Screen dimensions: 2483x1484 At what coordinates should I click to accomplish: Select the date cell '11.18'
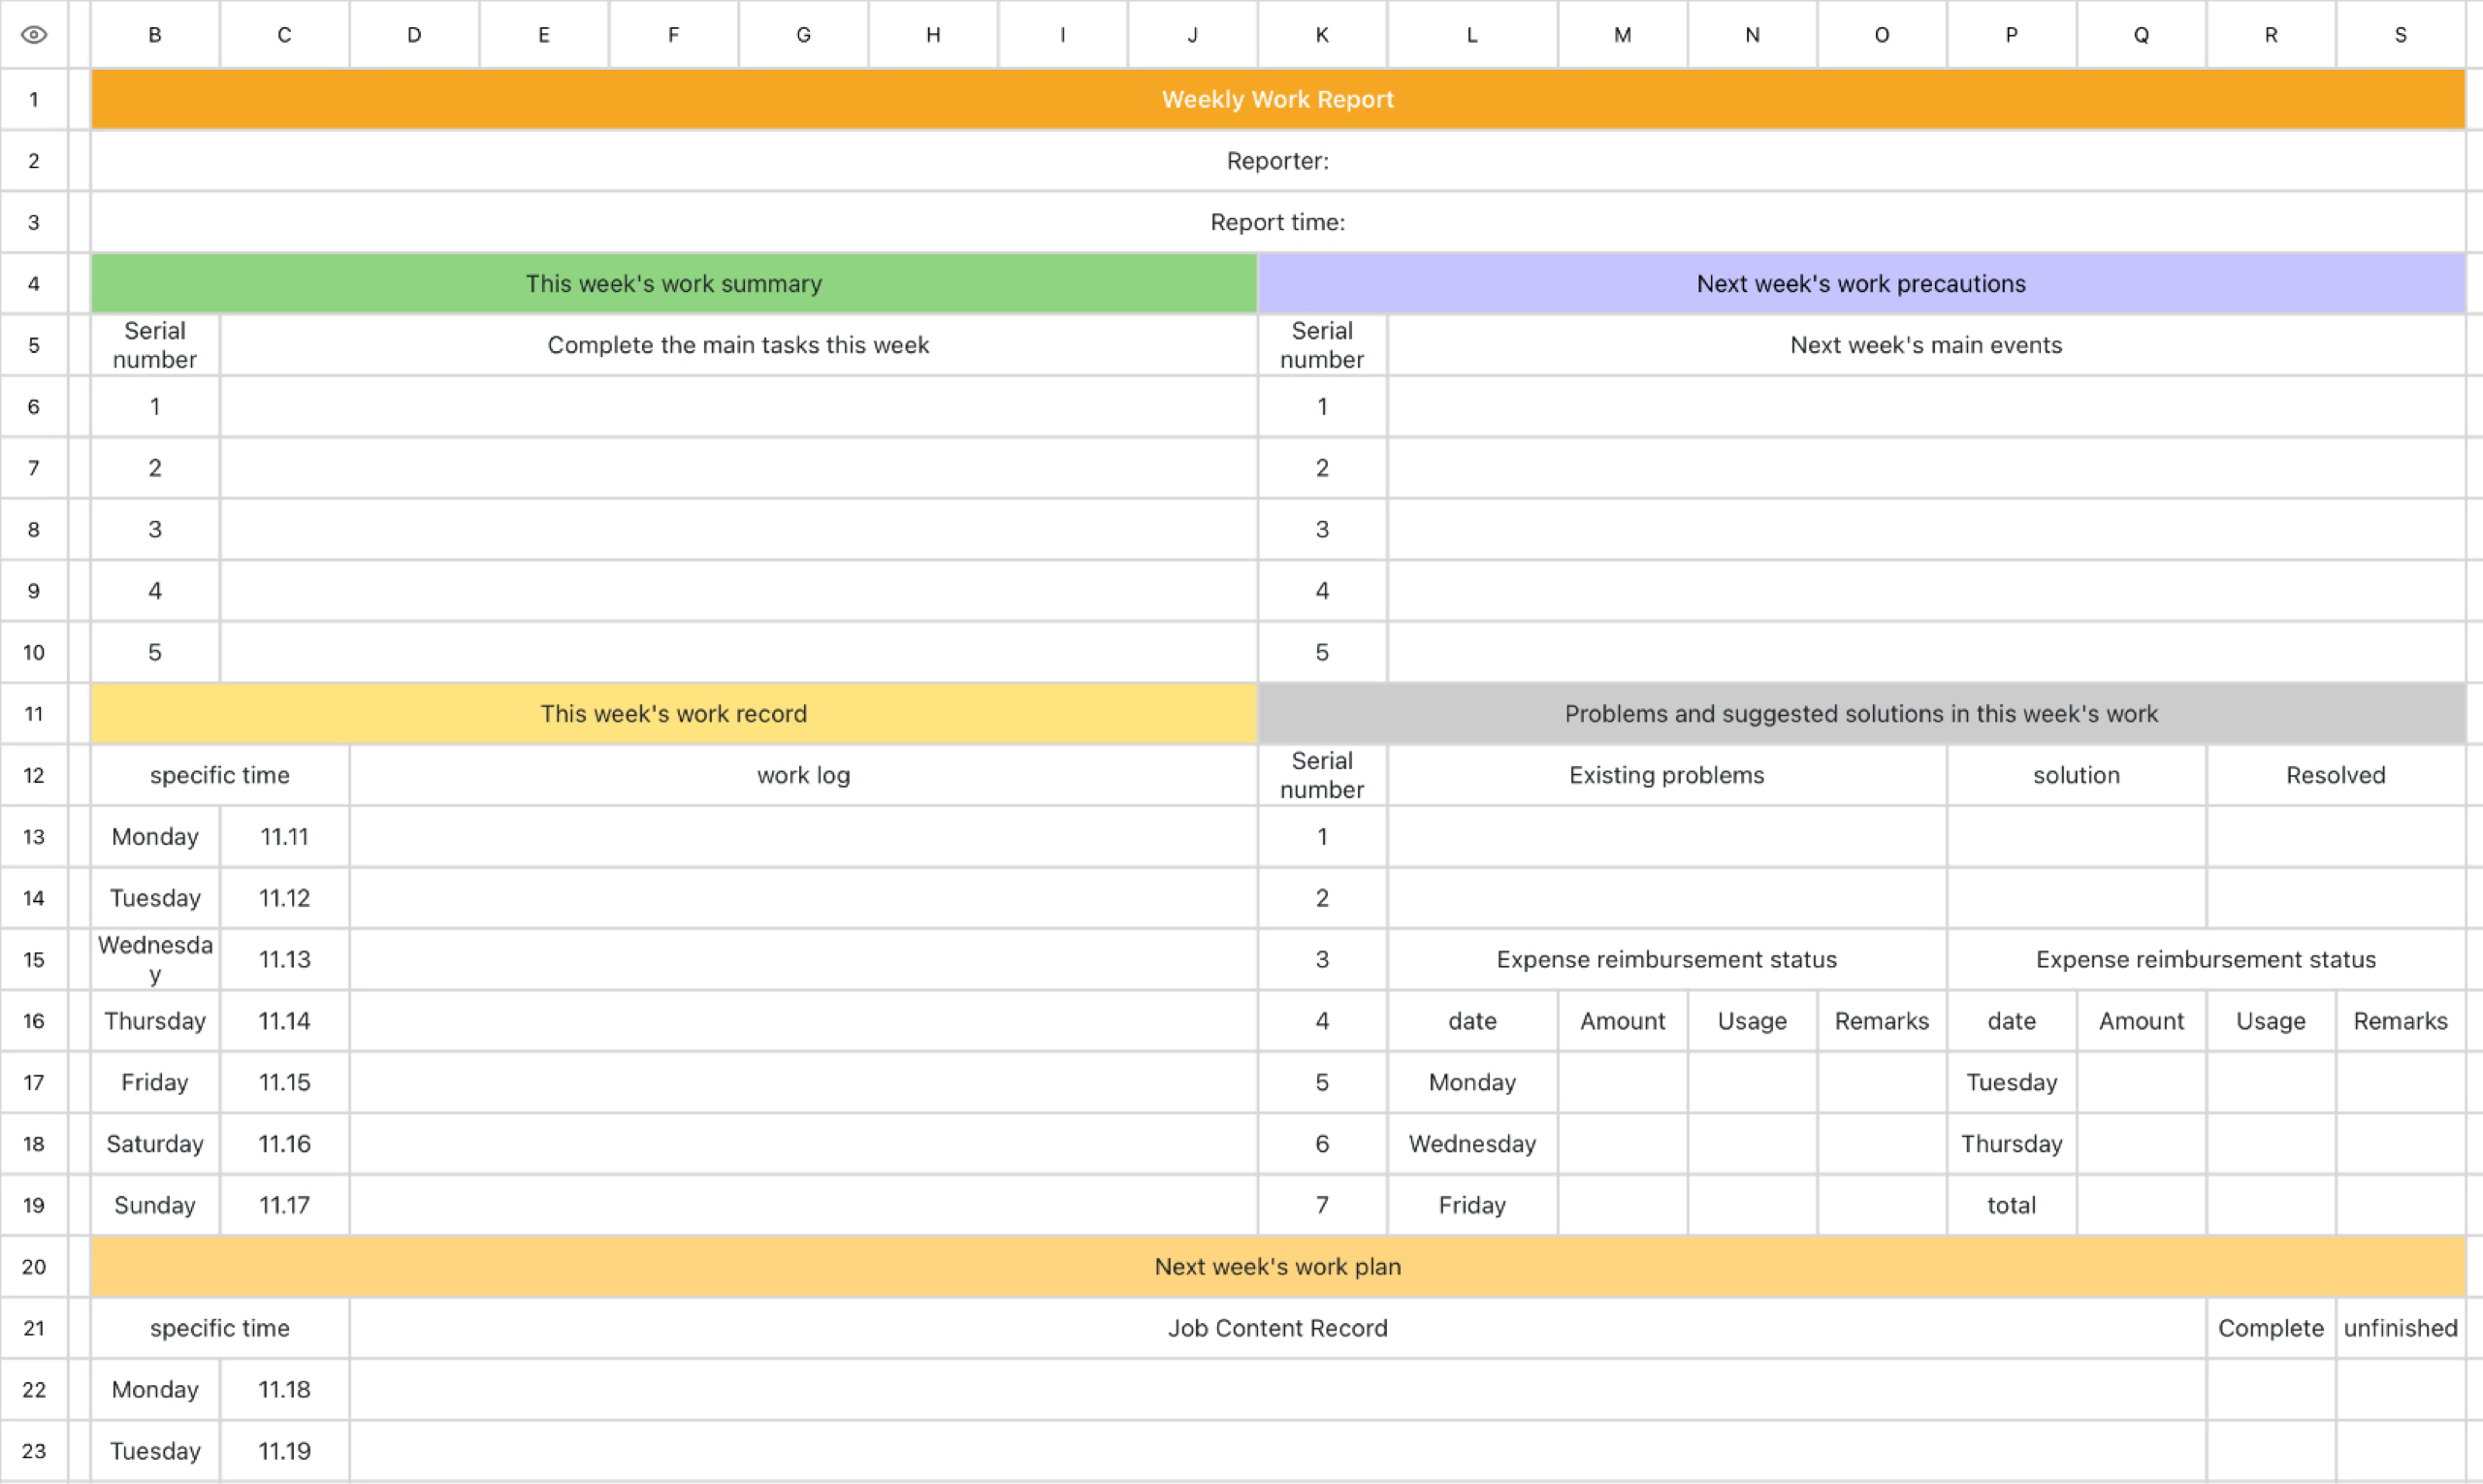pos(285,1390)
